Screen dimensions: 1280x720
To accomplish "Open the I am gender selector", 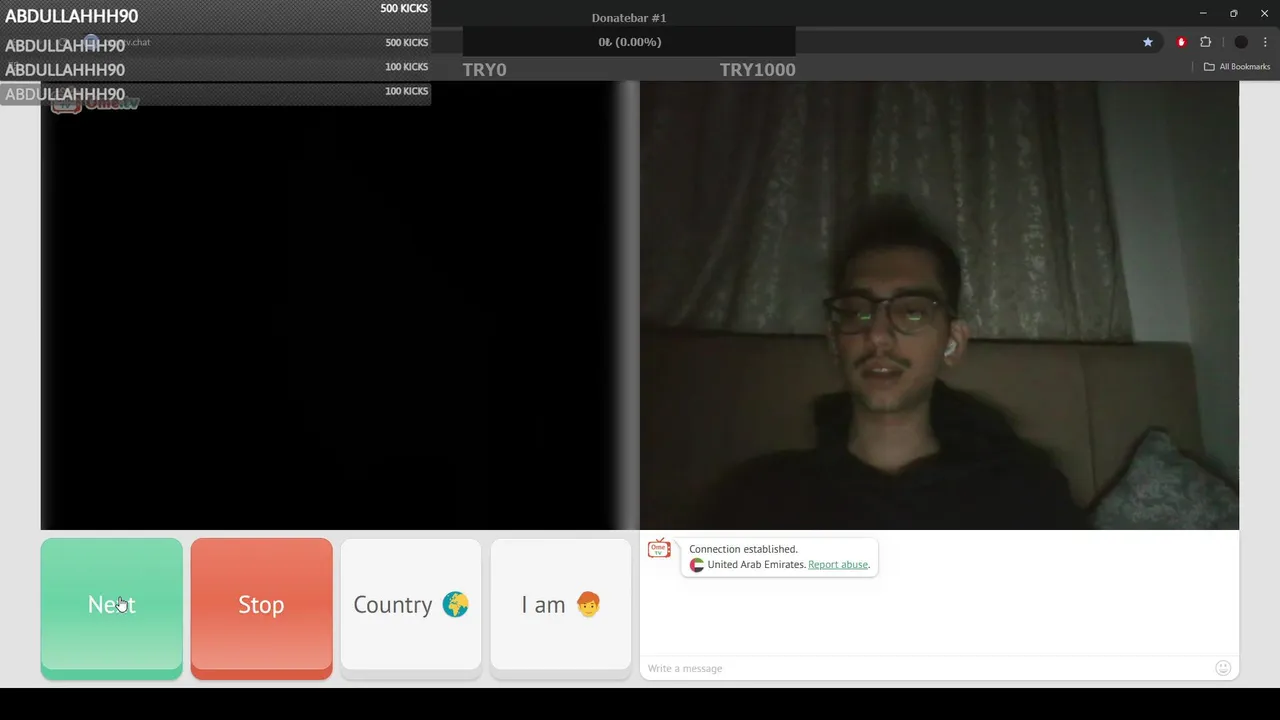I will (561, 607).
